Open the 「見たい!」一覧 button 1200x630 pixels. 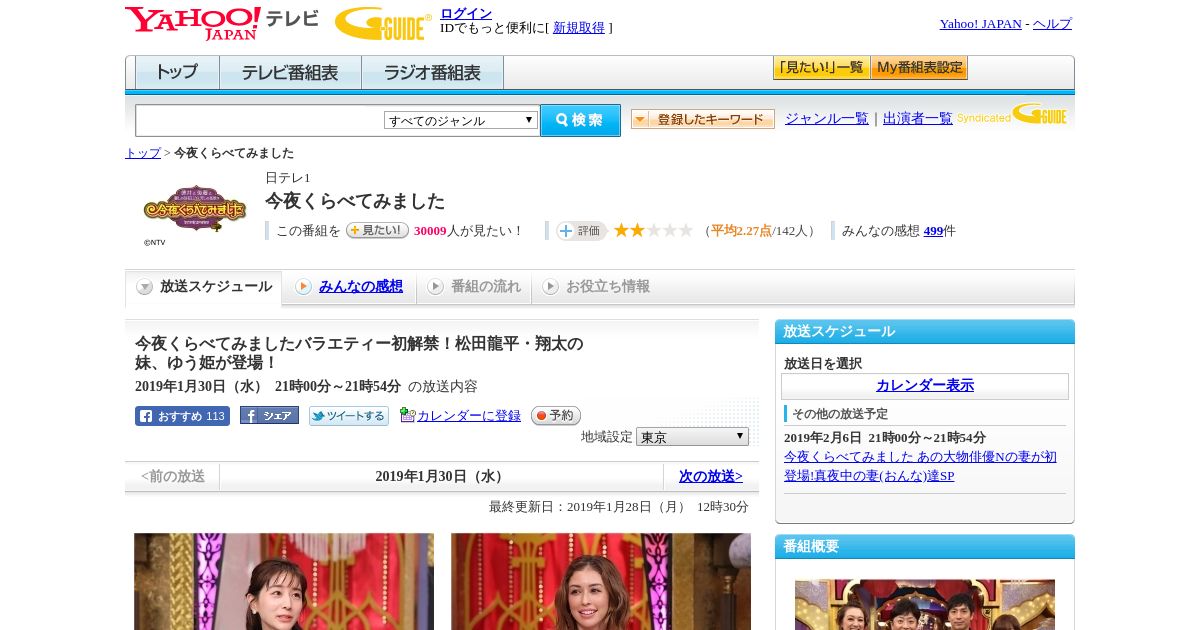[x=821, y=68]
